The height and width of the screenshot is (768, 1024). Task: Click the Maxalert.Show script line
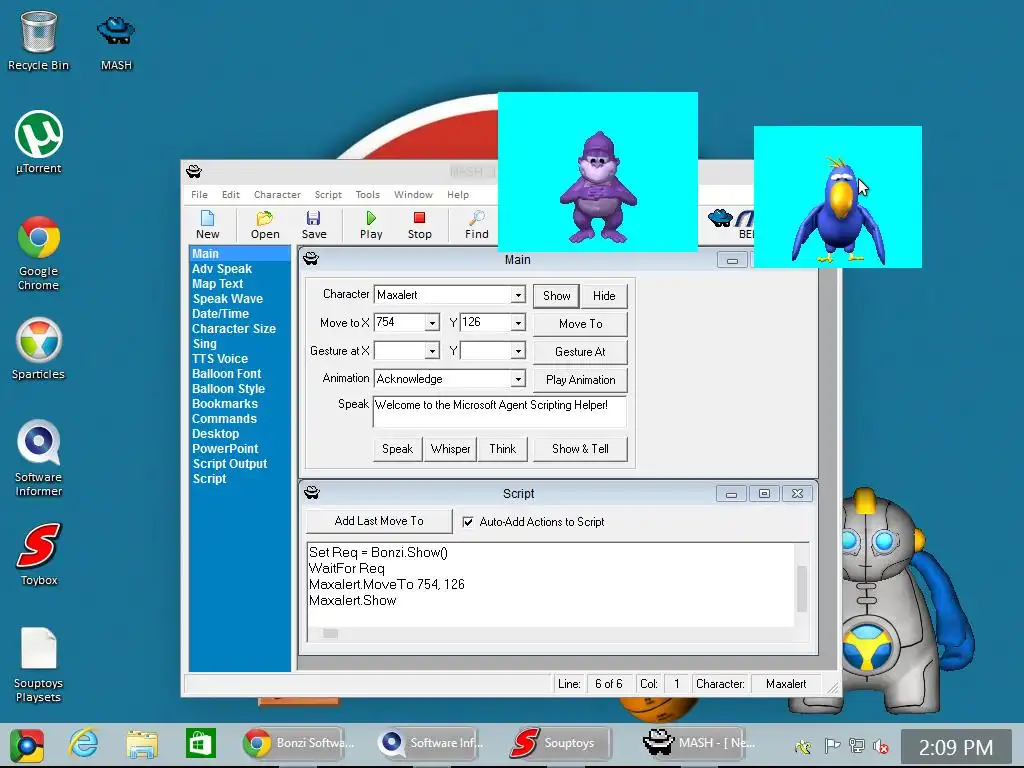tap(353, 600)
